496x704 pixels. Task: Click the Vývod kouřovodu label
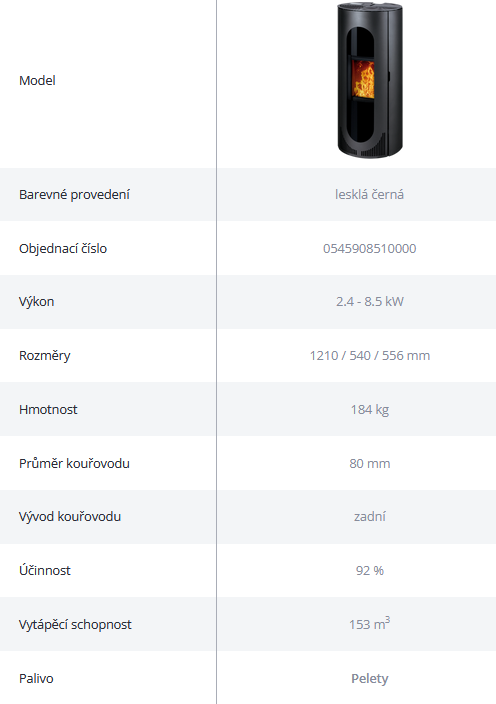70,517
